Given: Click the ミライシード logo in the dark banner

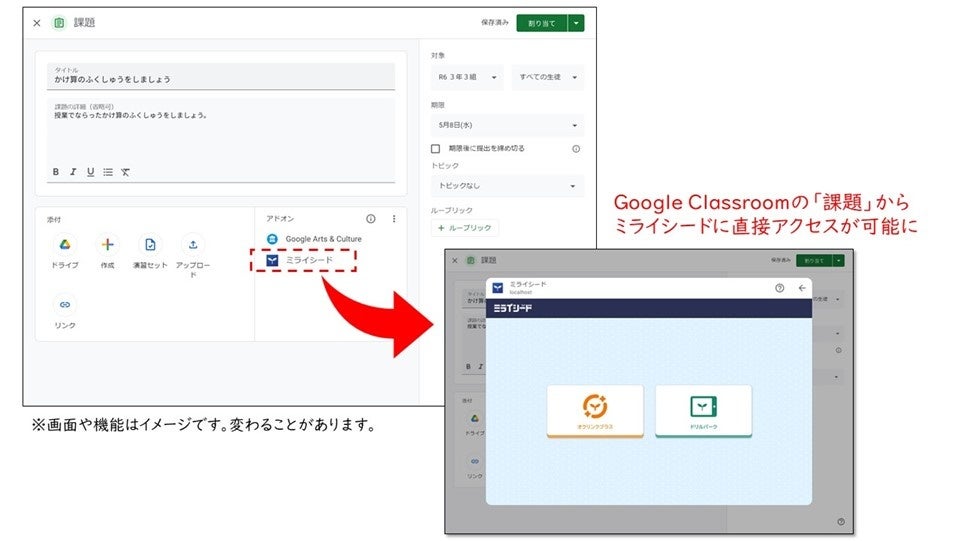Looking at the screenshot, I should tap(513, 308).
